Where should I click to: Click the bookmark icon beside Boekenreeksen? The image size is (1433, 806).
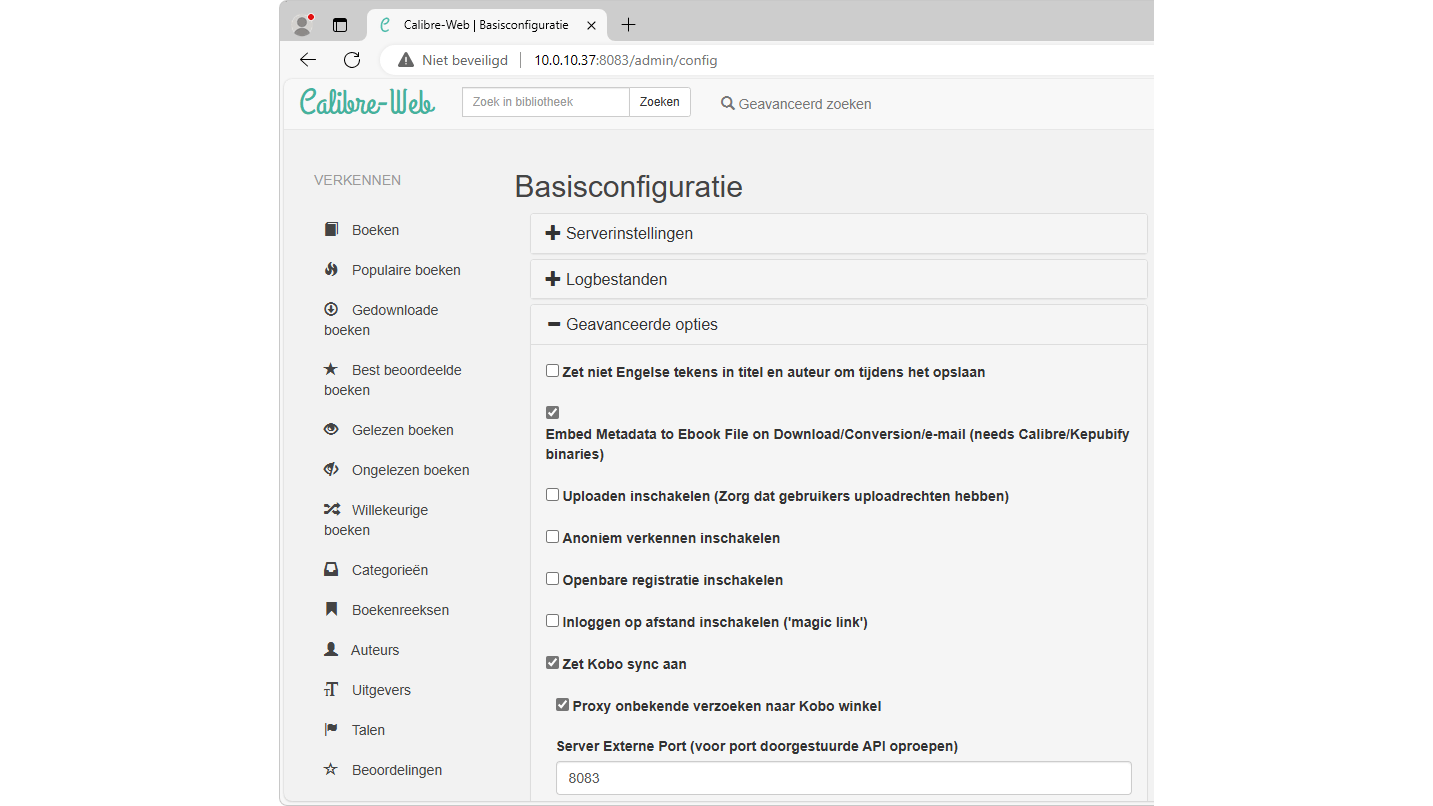[x=331, y=610]
